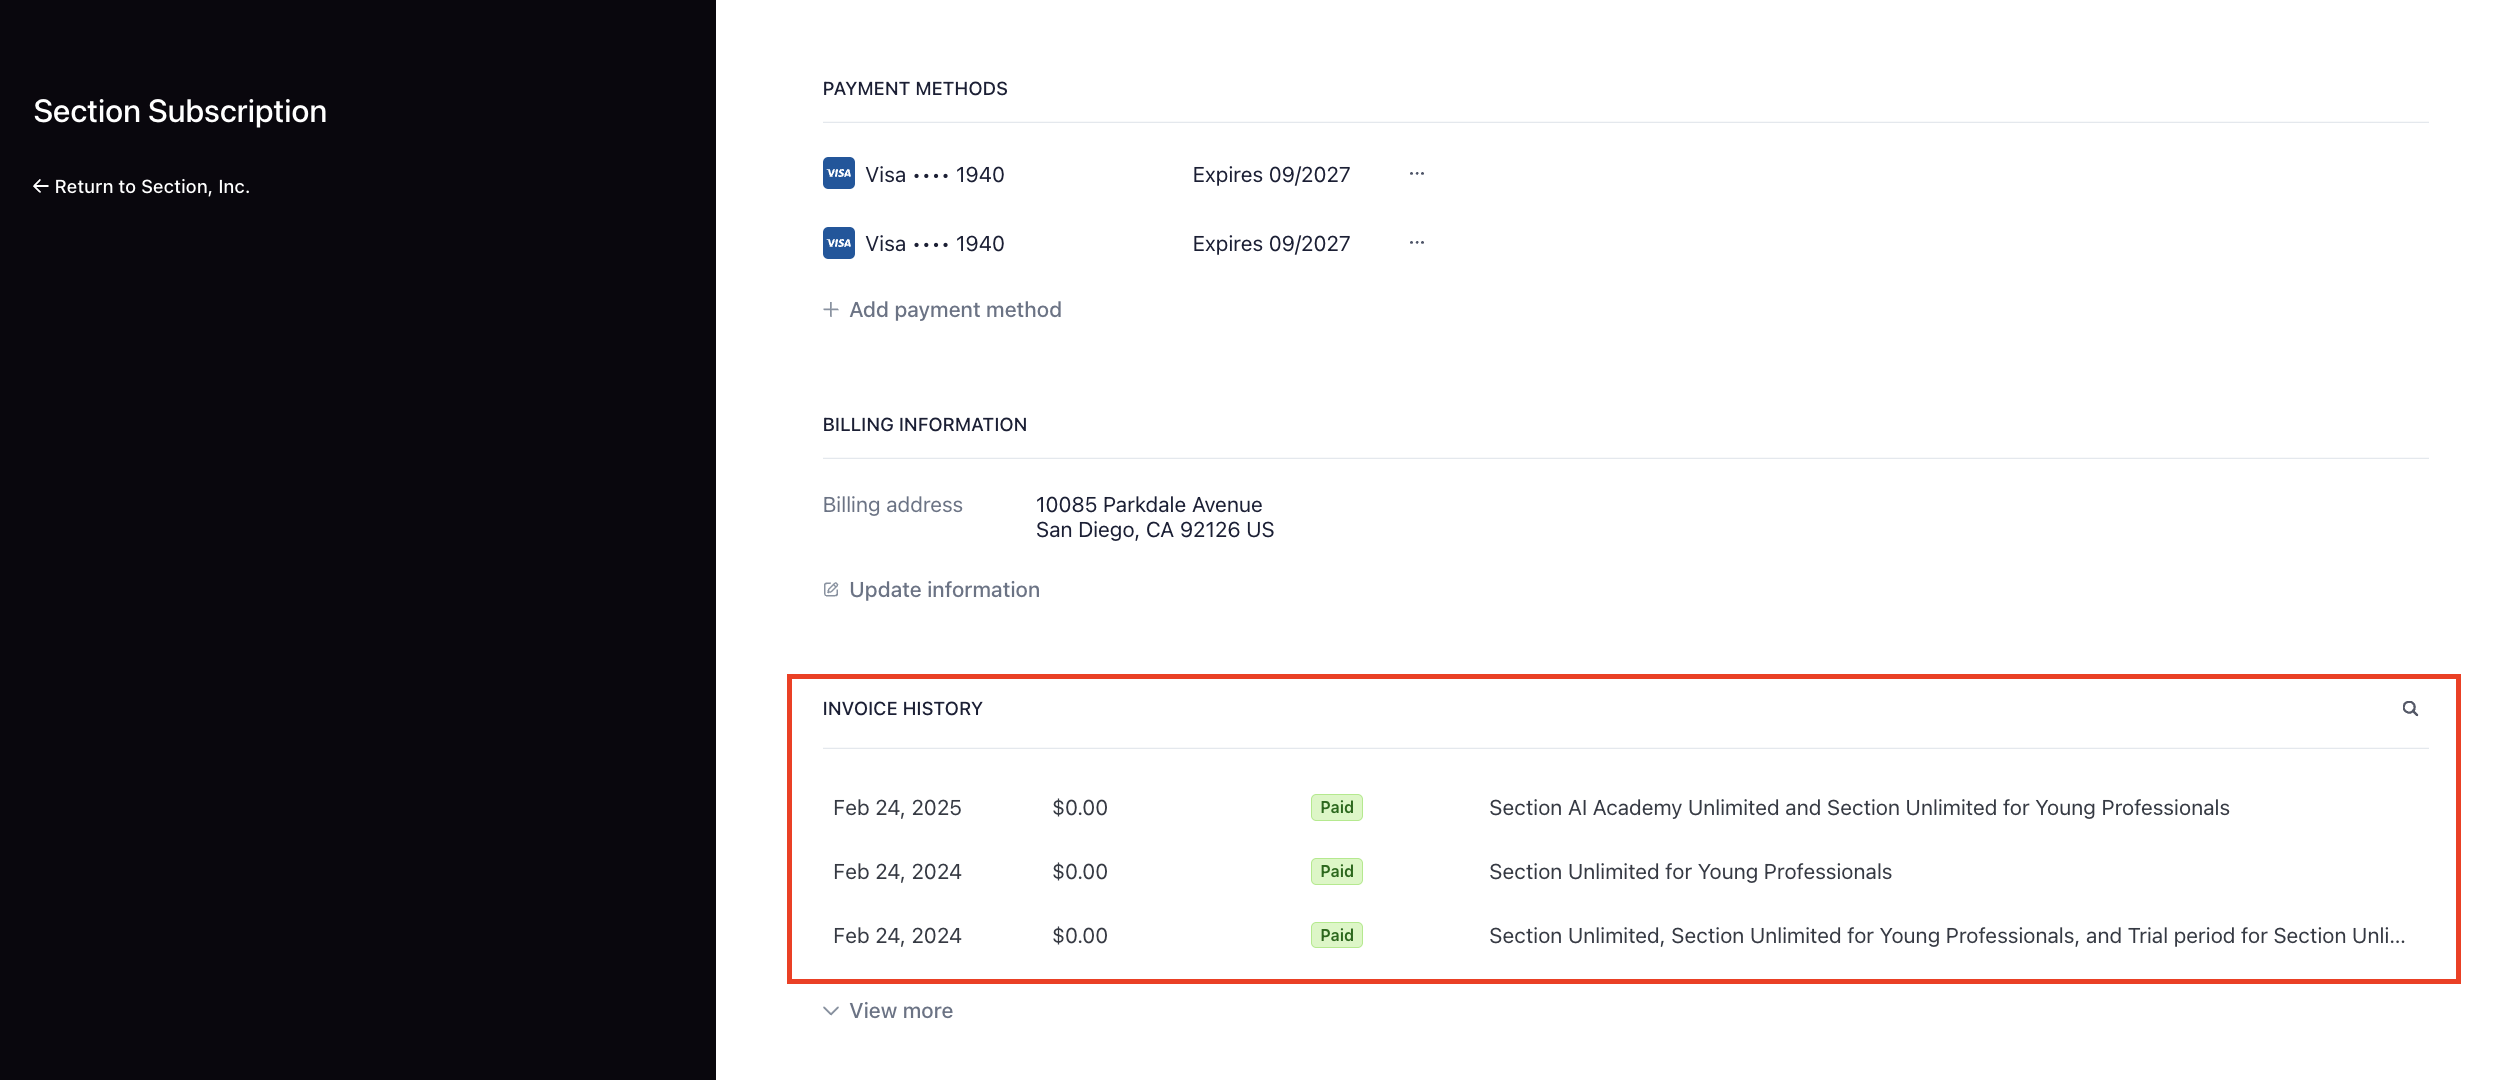This screenshot has height=1080, width=2496.
Task: Click Update information link
Action: pos(944,590)
